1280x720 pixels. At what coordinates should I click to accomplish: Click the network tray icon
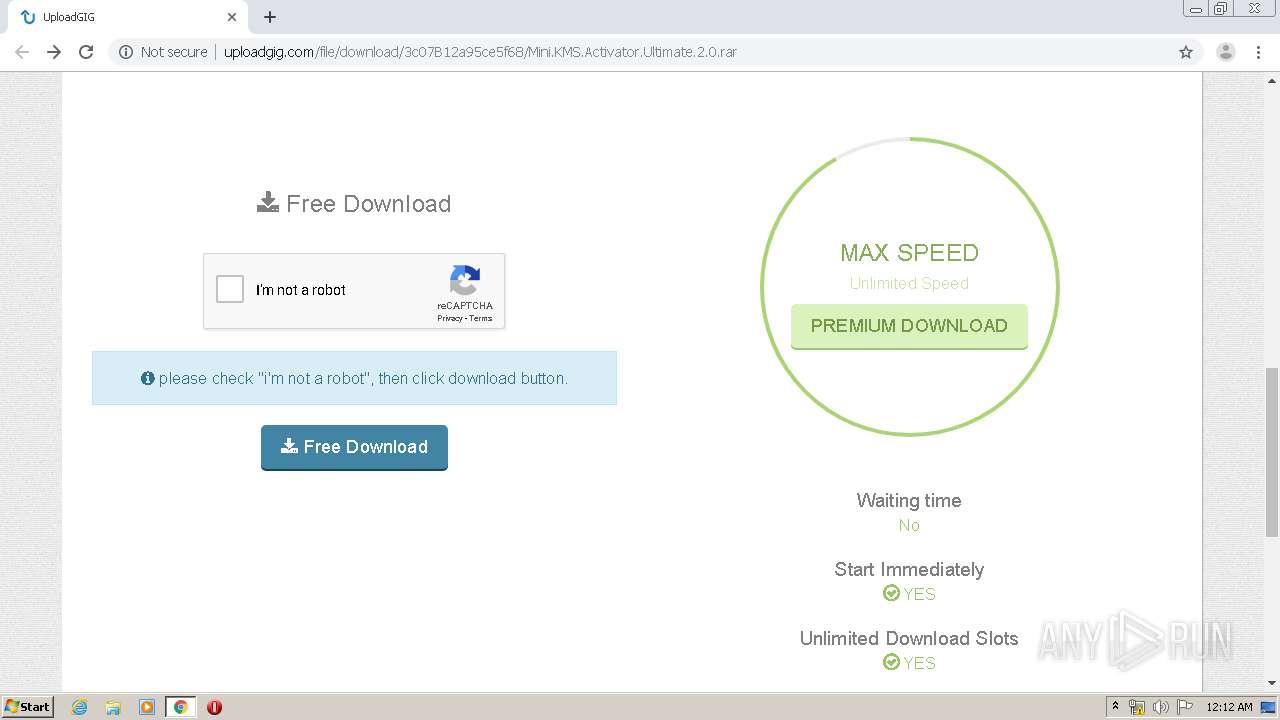coord(1137,707)
